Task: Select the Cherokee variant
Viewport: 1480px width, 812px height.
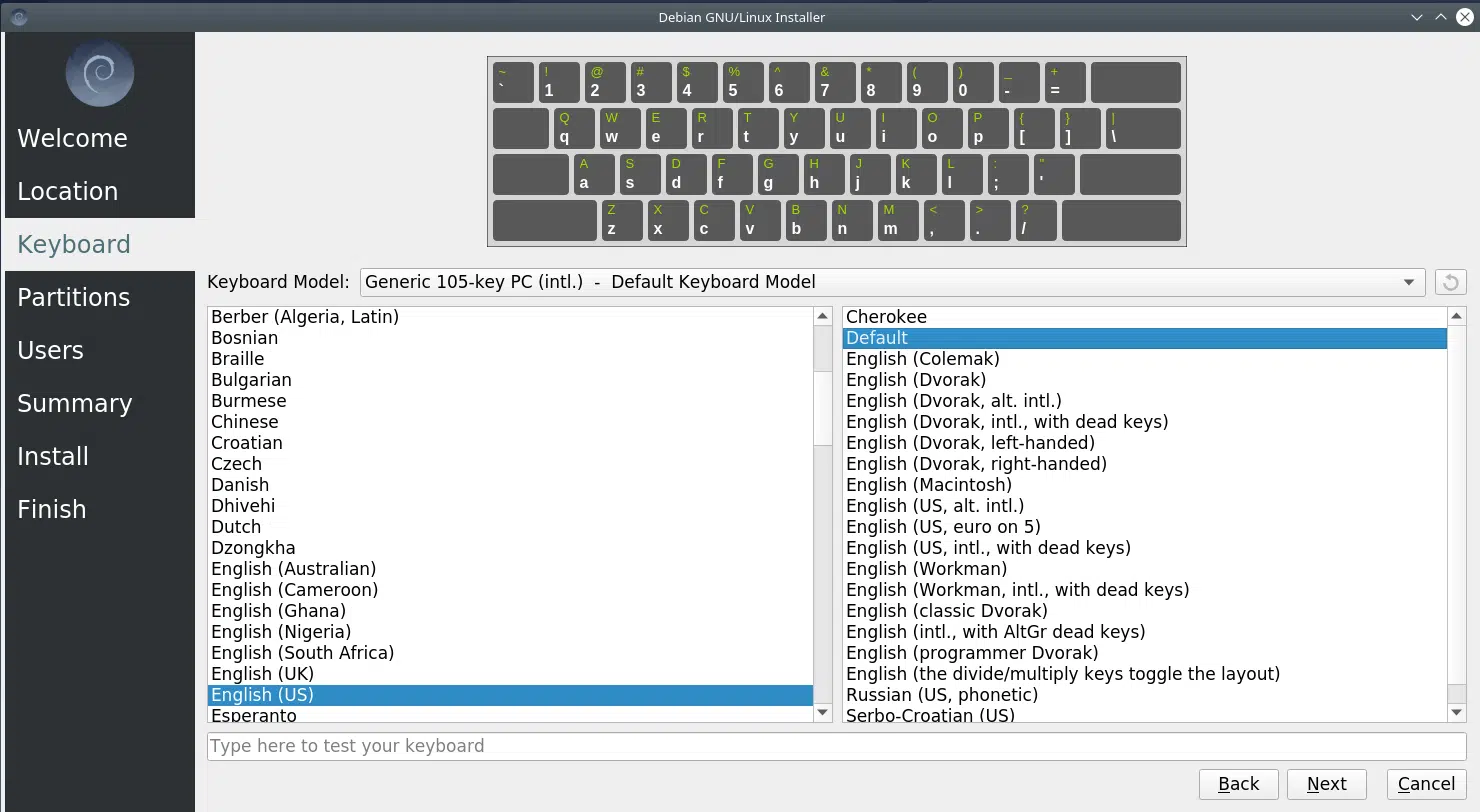Action: (1145, 317)
